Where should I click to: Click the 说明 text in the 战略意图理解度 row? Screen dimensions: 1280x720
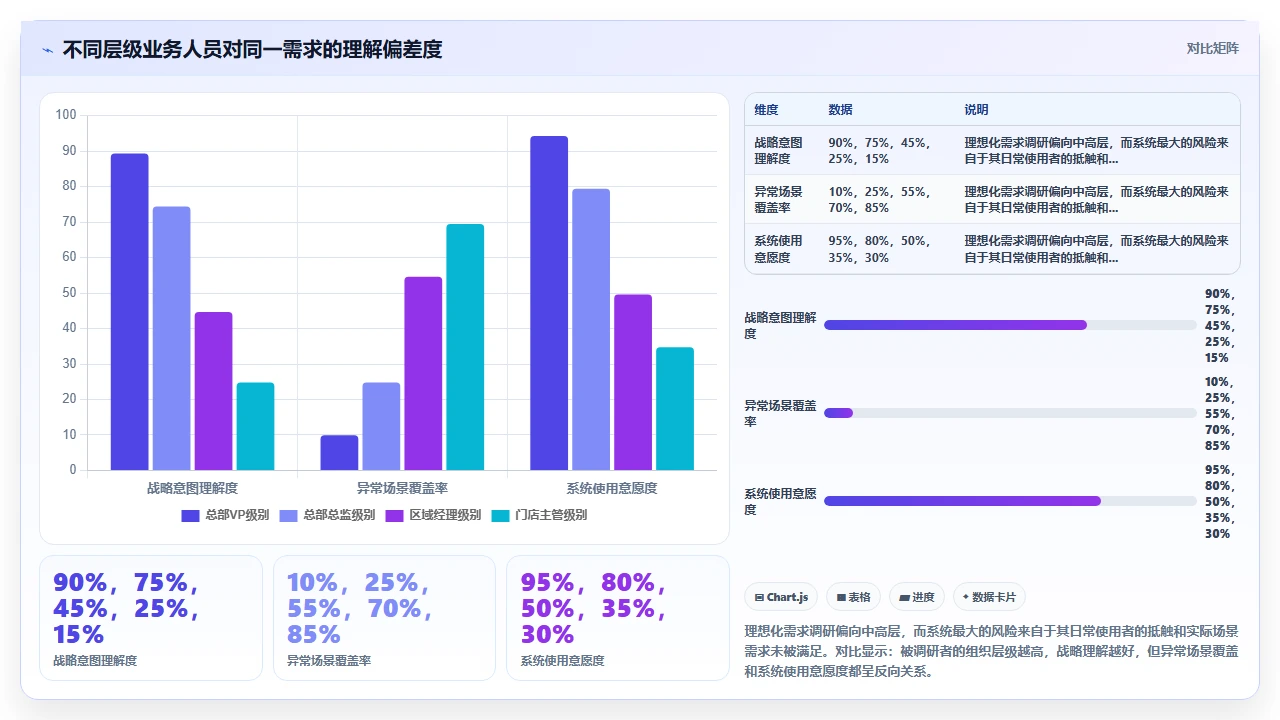1097,151
